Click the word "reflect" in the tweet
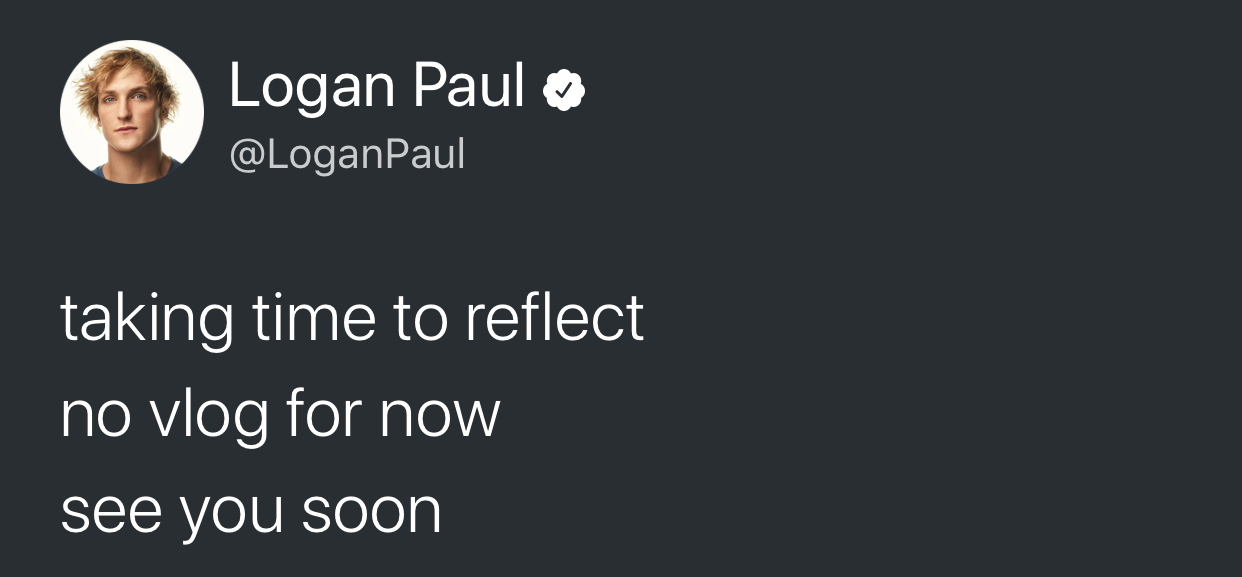 point(555,318)
